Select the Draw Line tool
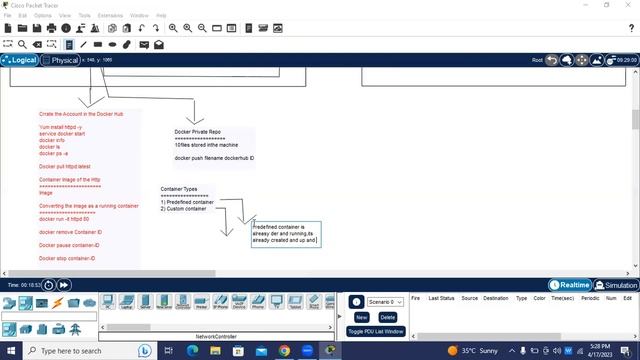This screenshot has height=360, width=640. click(83, 44)
